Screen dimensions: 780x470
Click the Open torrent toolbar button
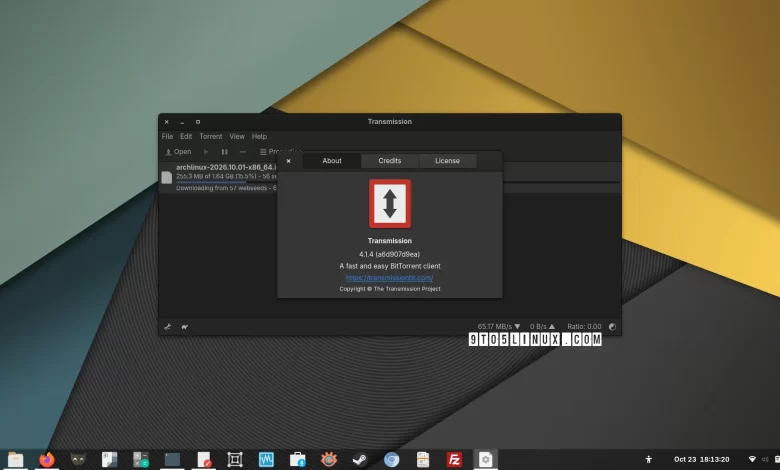[x=178, y=152]
